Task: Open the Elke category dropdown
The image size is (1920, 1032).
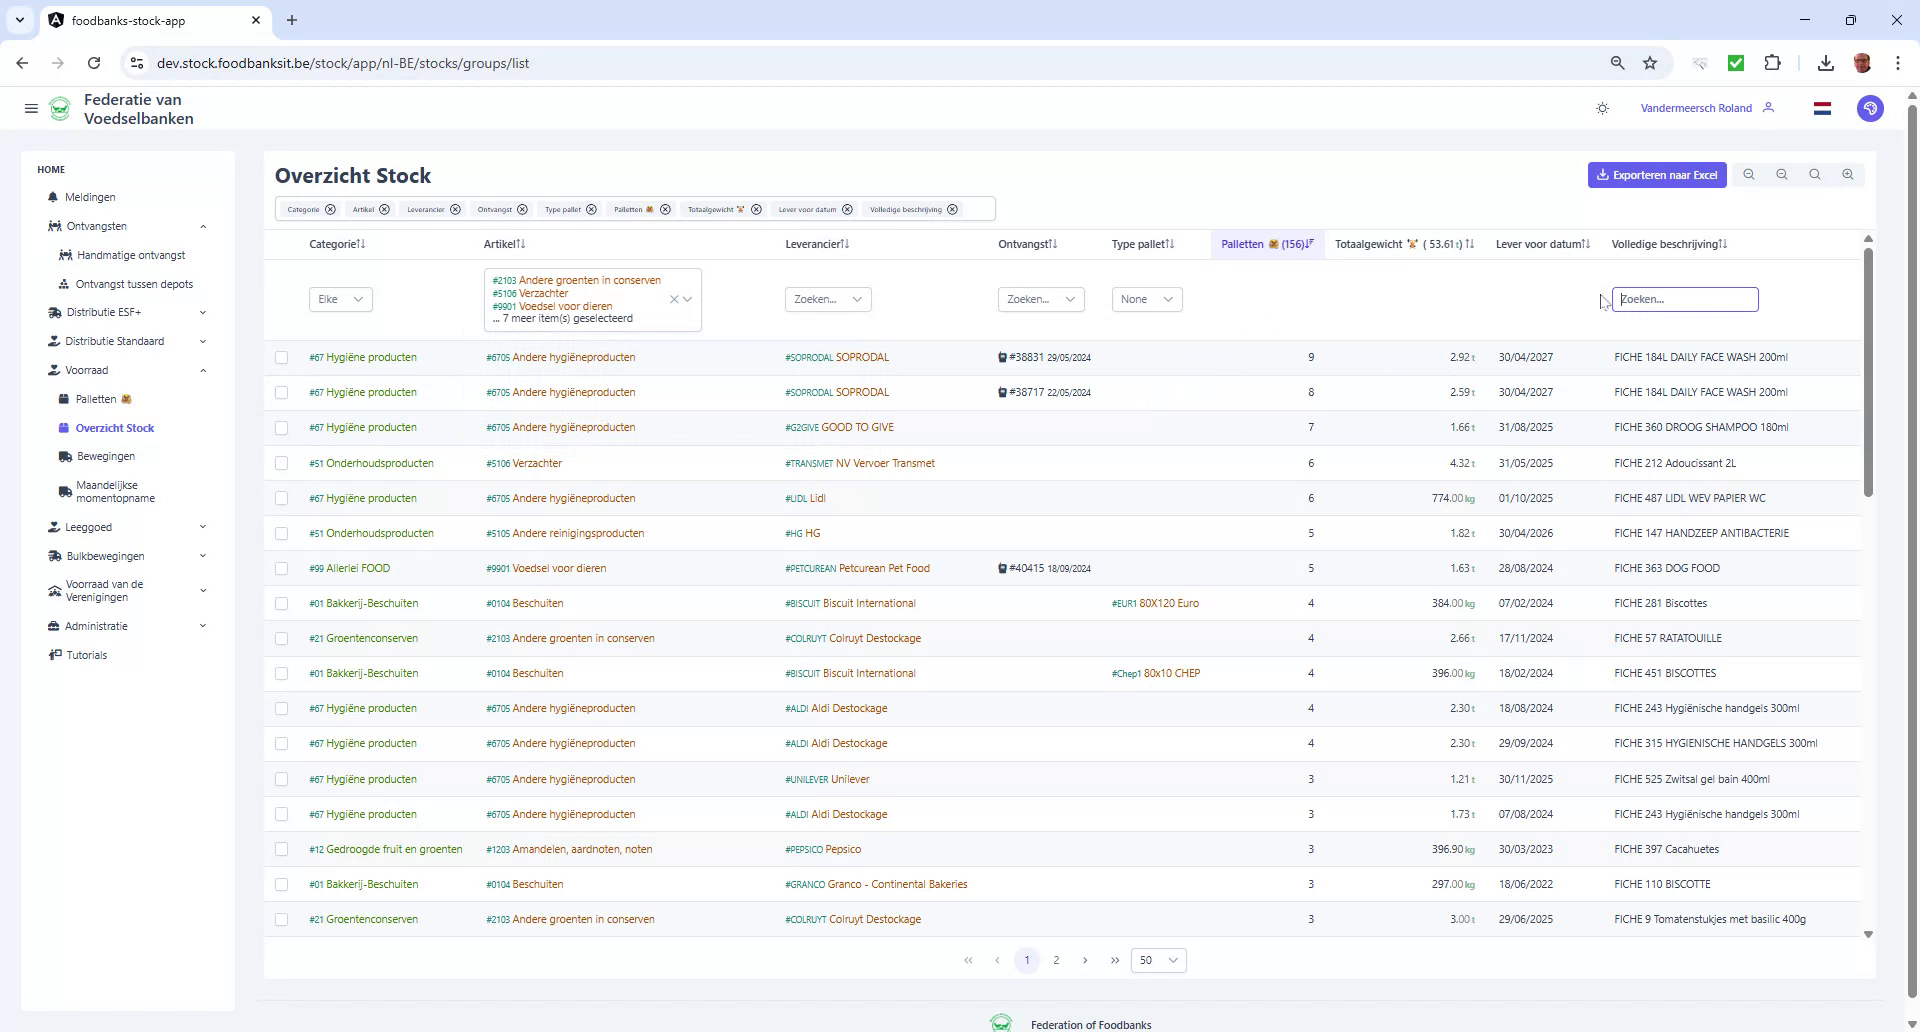Action: coord(340,298)
